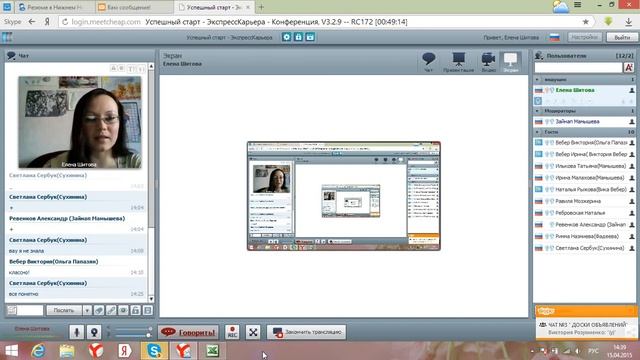This screenshot has height=360, width=640.
Task: Click the shared screen preview thumbnail
Action: pos(344,196)
